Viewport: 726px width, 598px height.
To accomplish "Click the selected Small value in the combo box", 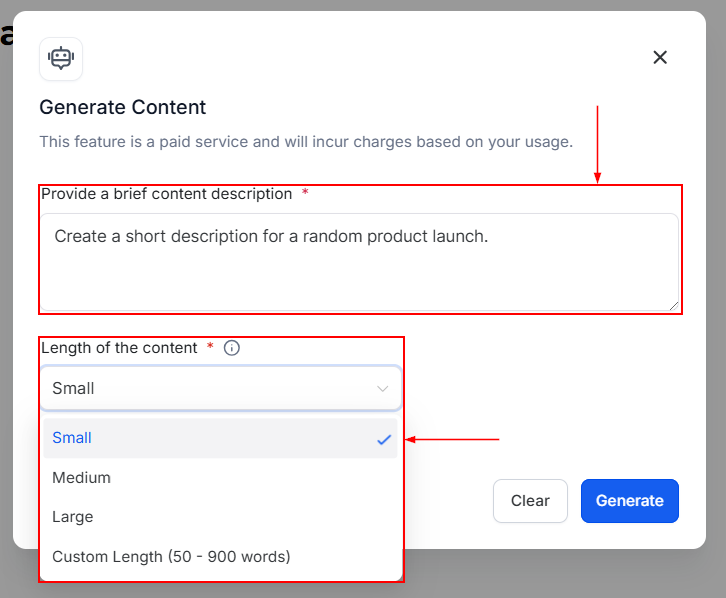I will click(x=73, y=388).
